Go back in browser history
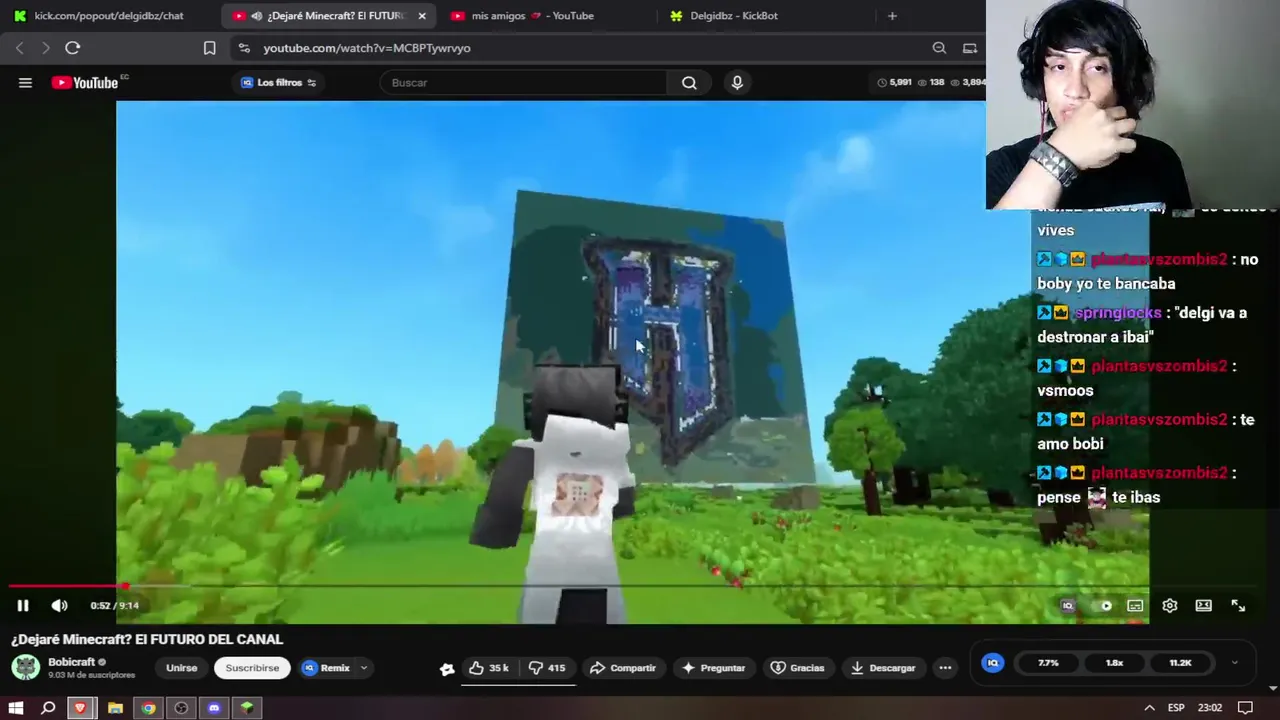Image resolution: width=1280 pixels, height=720 pixels. (19, 48)
